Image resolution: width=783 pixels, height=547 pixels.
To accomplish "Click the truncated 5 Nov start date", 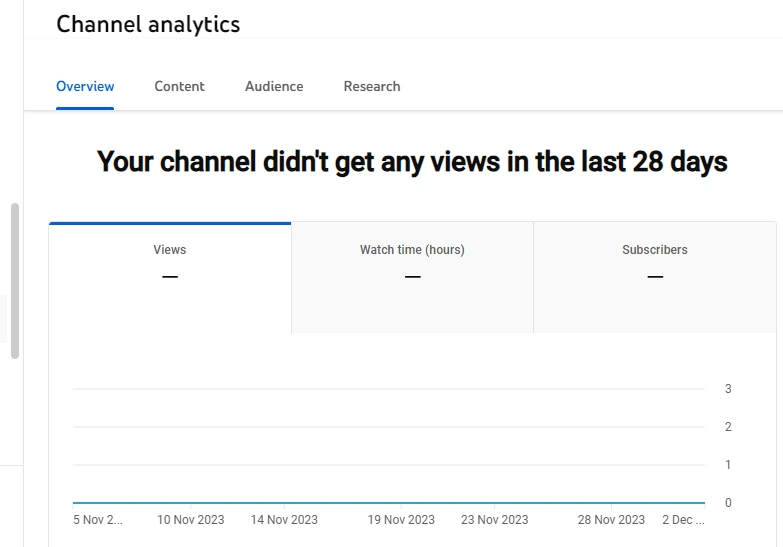I will click(x=98, y=520).
